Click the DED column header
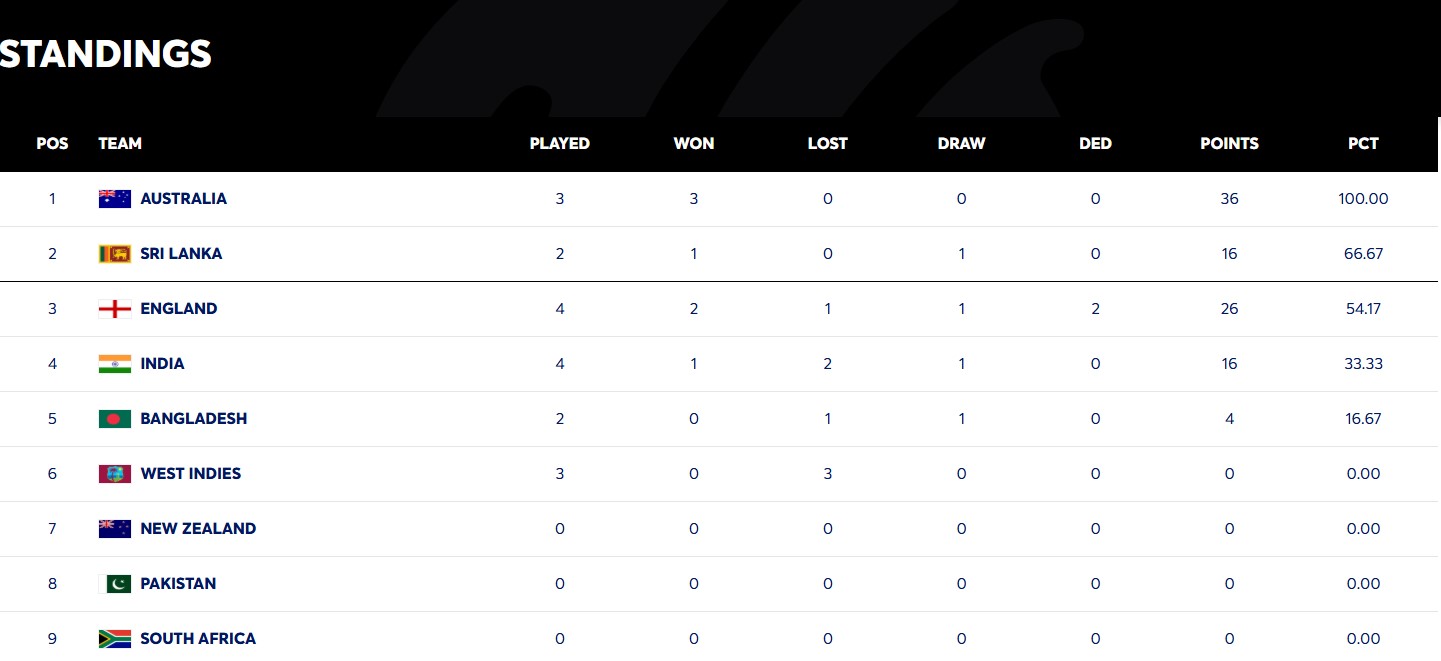 click(1095, 144)
